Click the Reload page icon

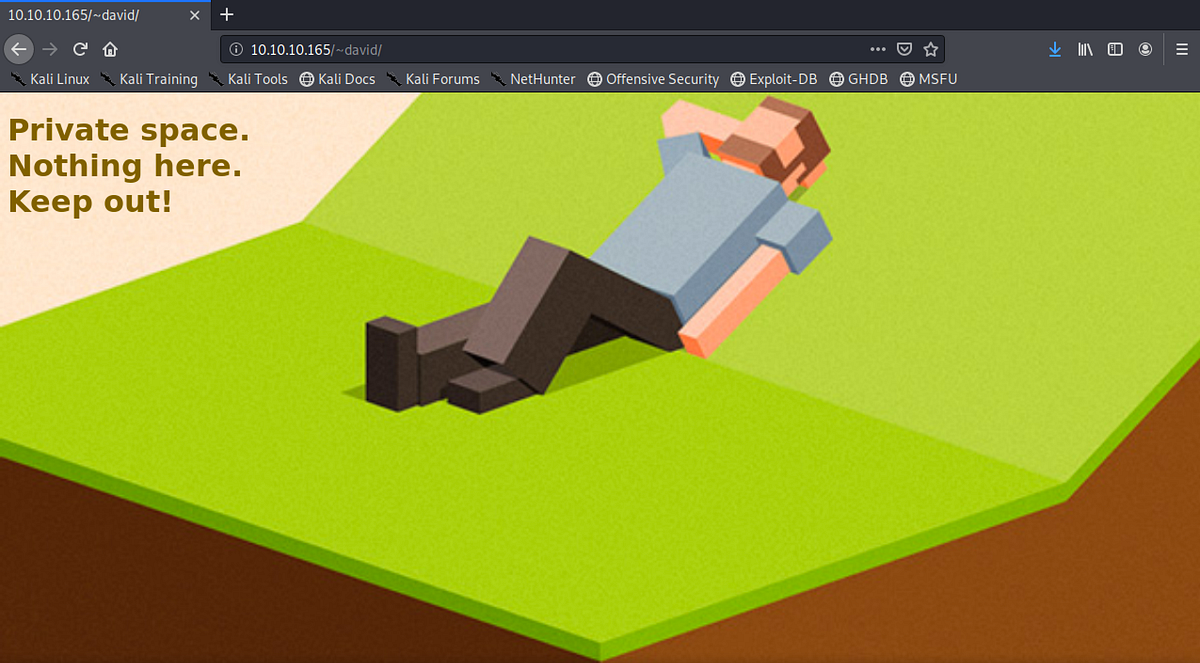[x=79, y=48]
